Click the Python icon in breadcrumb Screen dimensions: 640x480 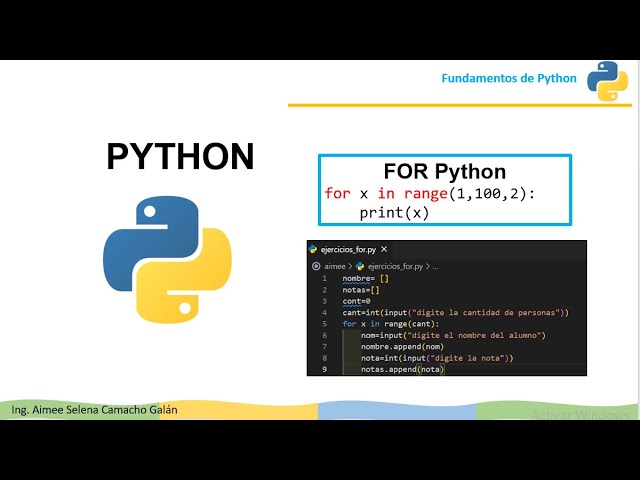click(x=360, y=266)
